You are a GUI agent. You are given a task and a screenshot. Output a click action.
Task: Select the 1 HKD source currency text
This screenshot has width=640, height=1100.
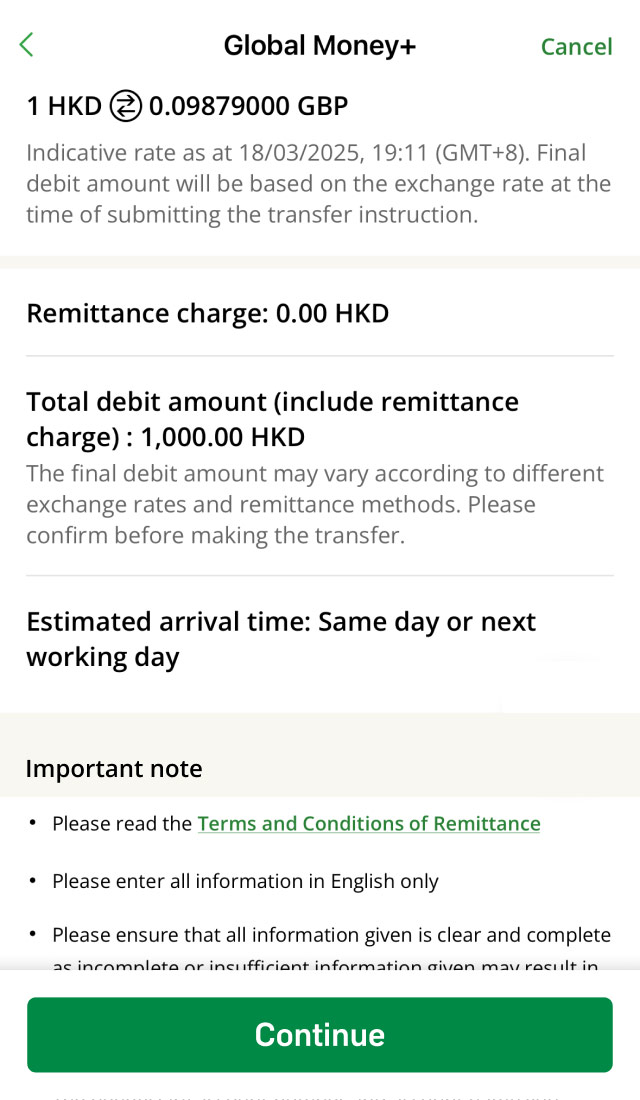[x=64, y=106]
